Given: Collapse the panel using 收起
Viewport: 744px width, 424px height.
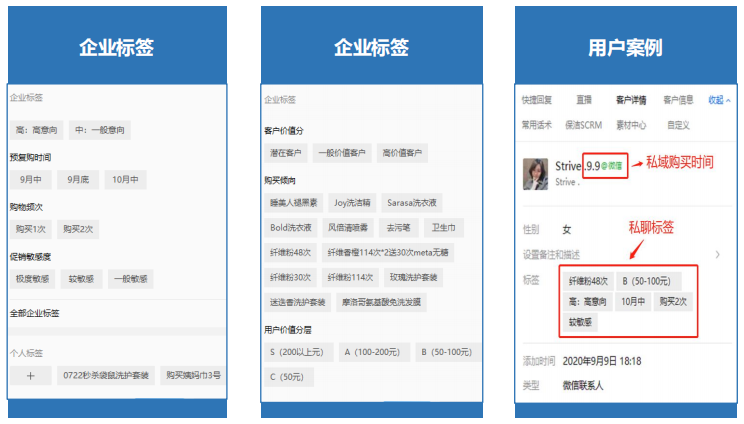Looking at the screenshot, I should (719, 100).
